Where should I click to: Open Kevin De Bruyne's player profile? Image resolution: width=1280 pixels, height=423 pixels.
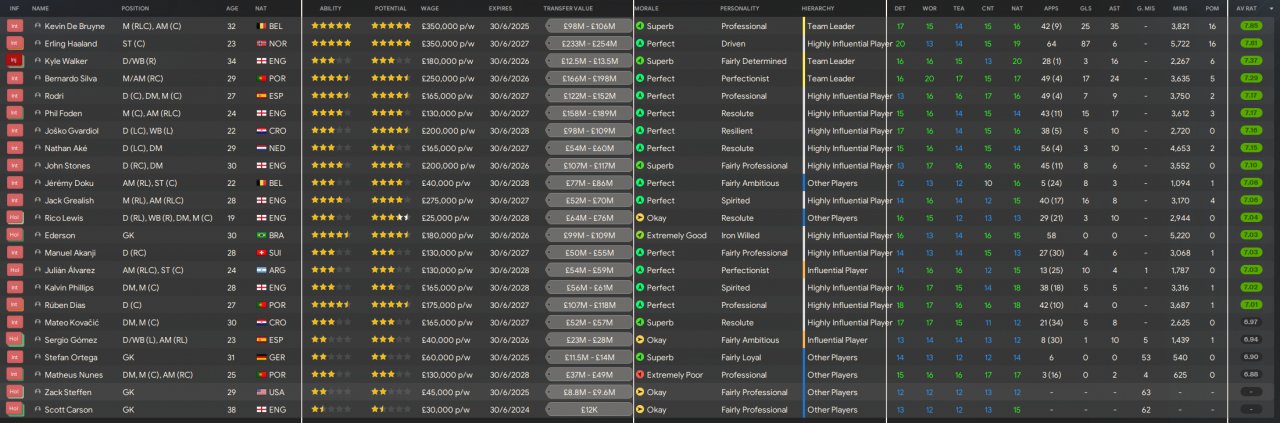click(x=75, y=25)
